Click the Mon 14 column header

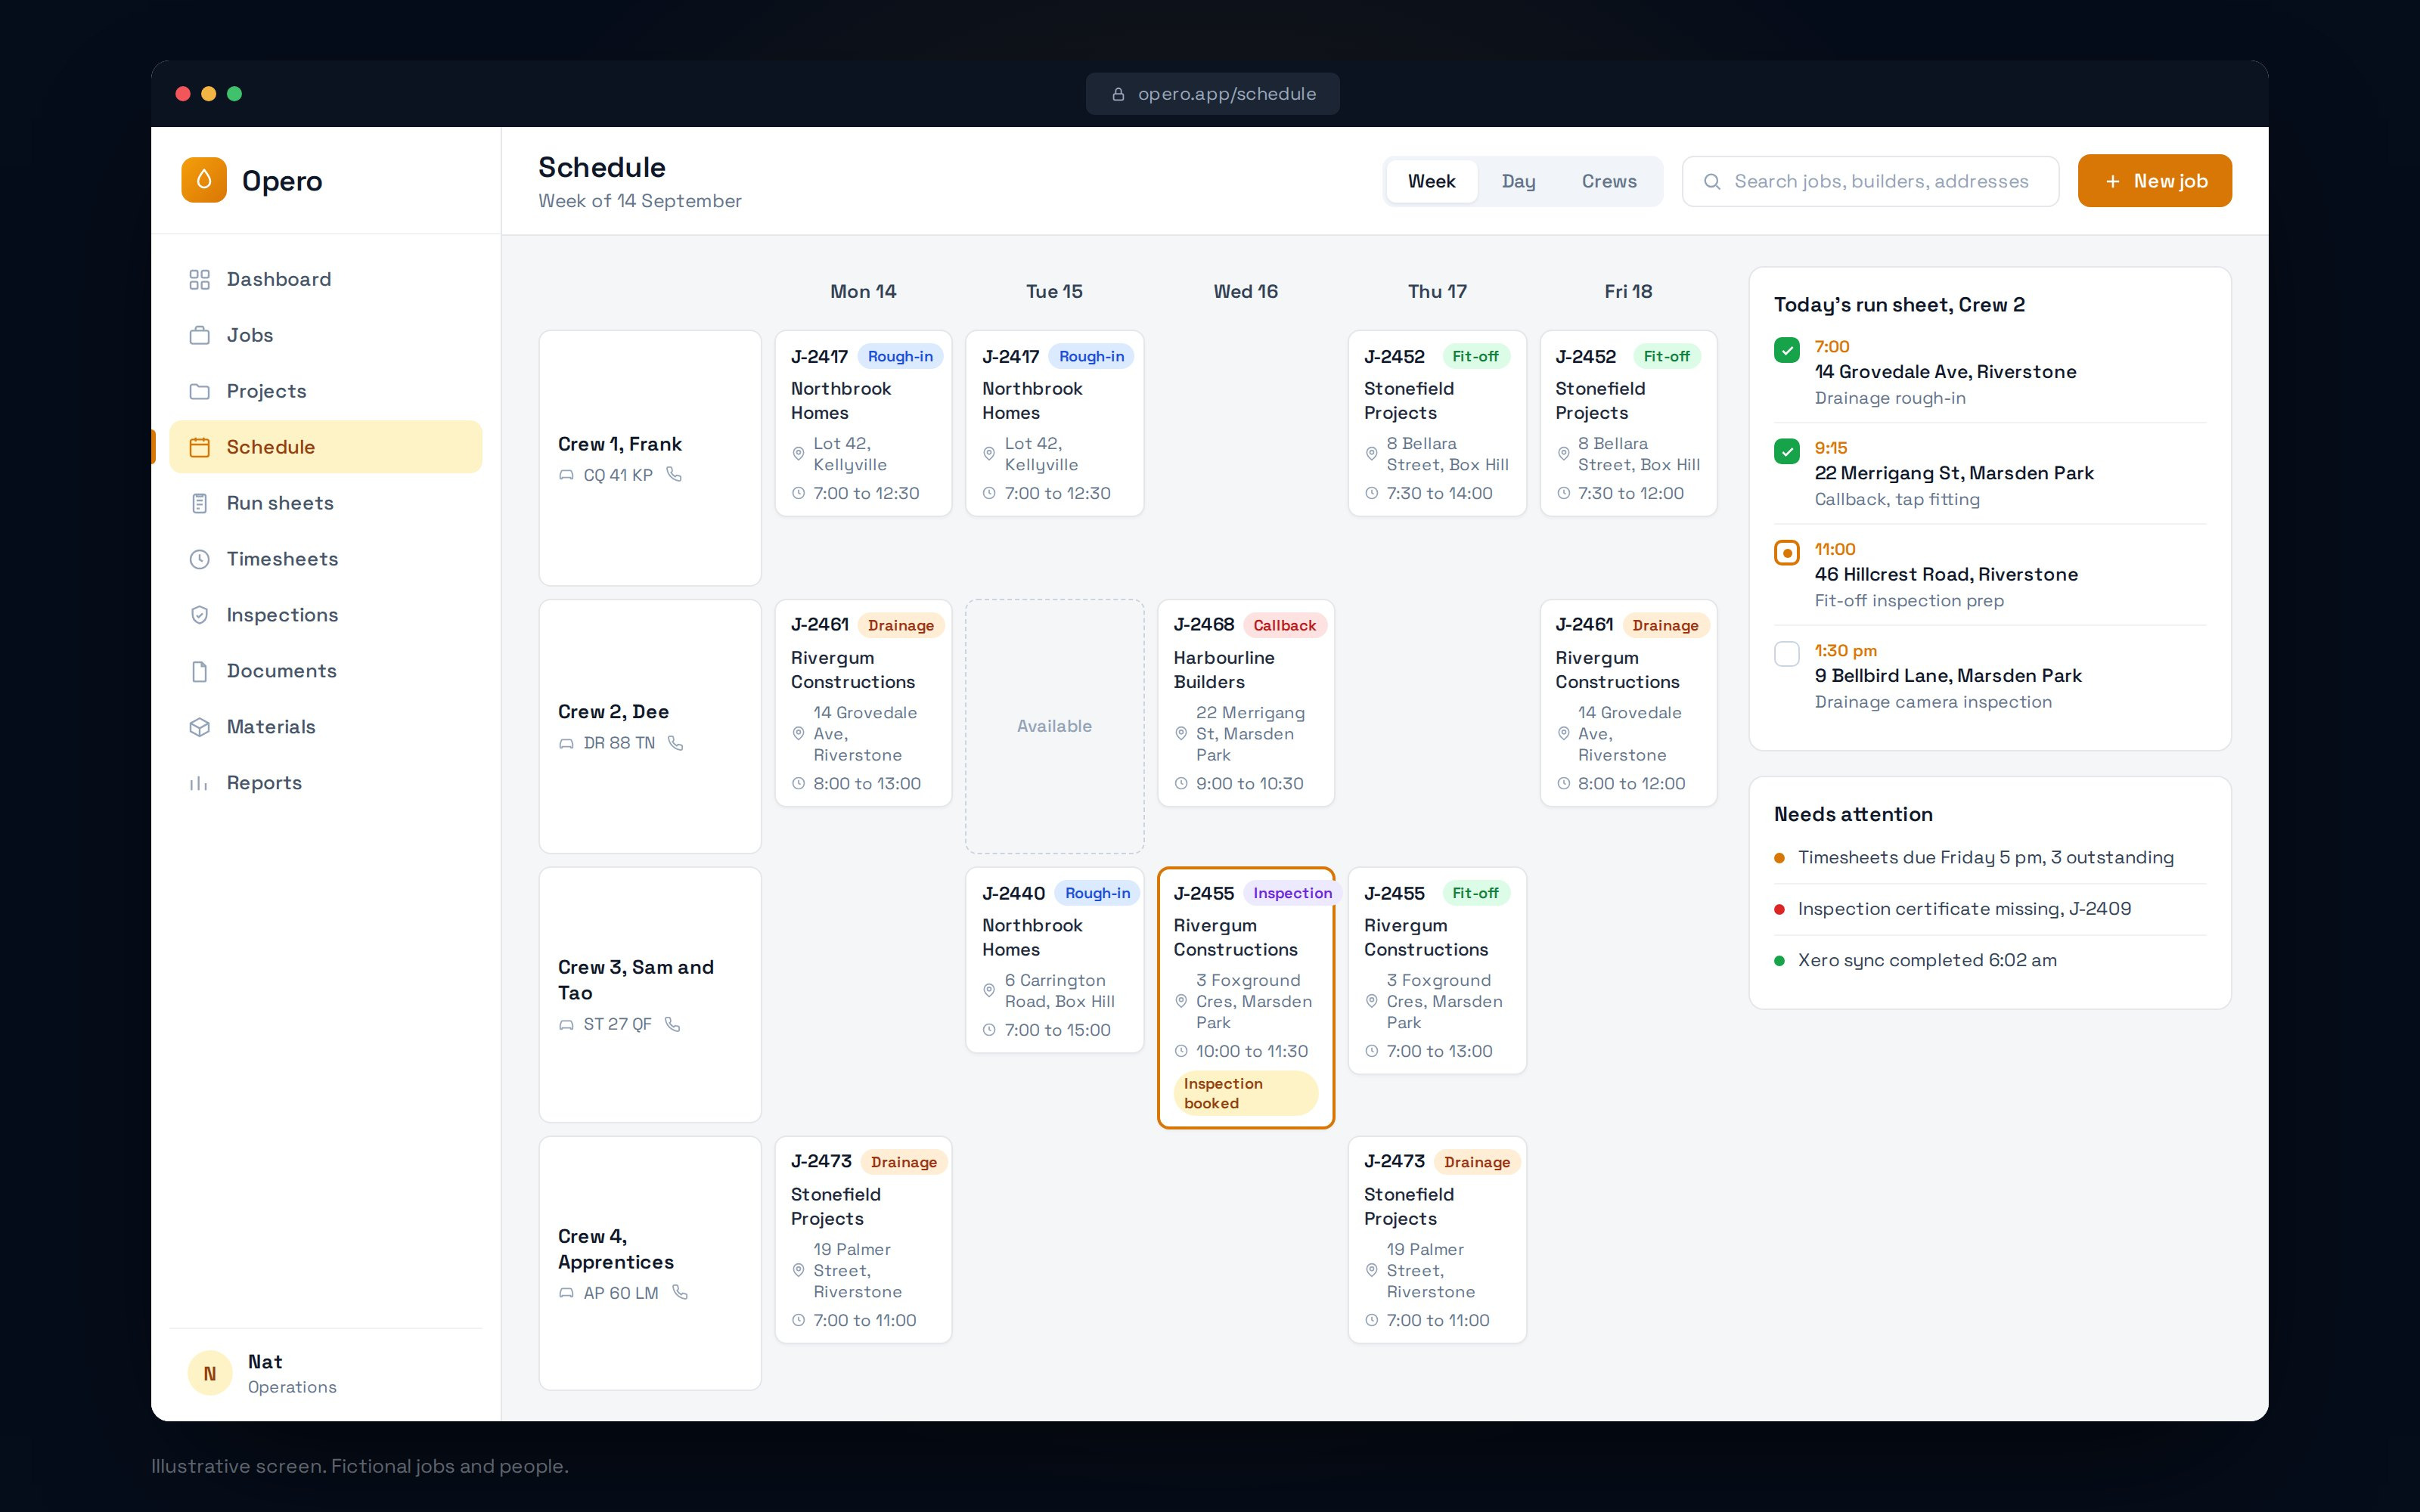click(x=863, y=291)
